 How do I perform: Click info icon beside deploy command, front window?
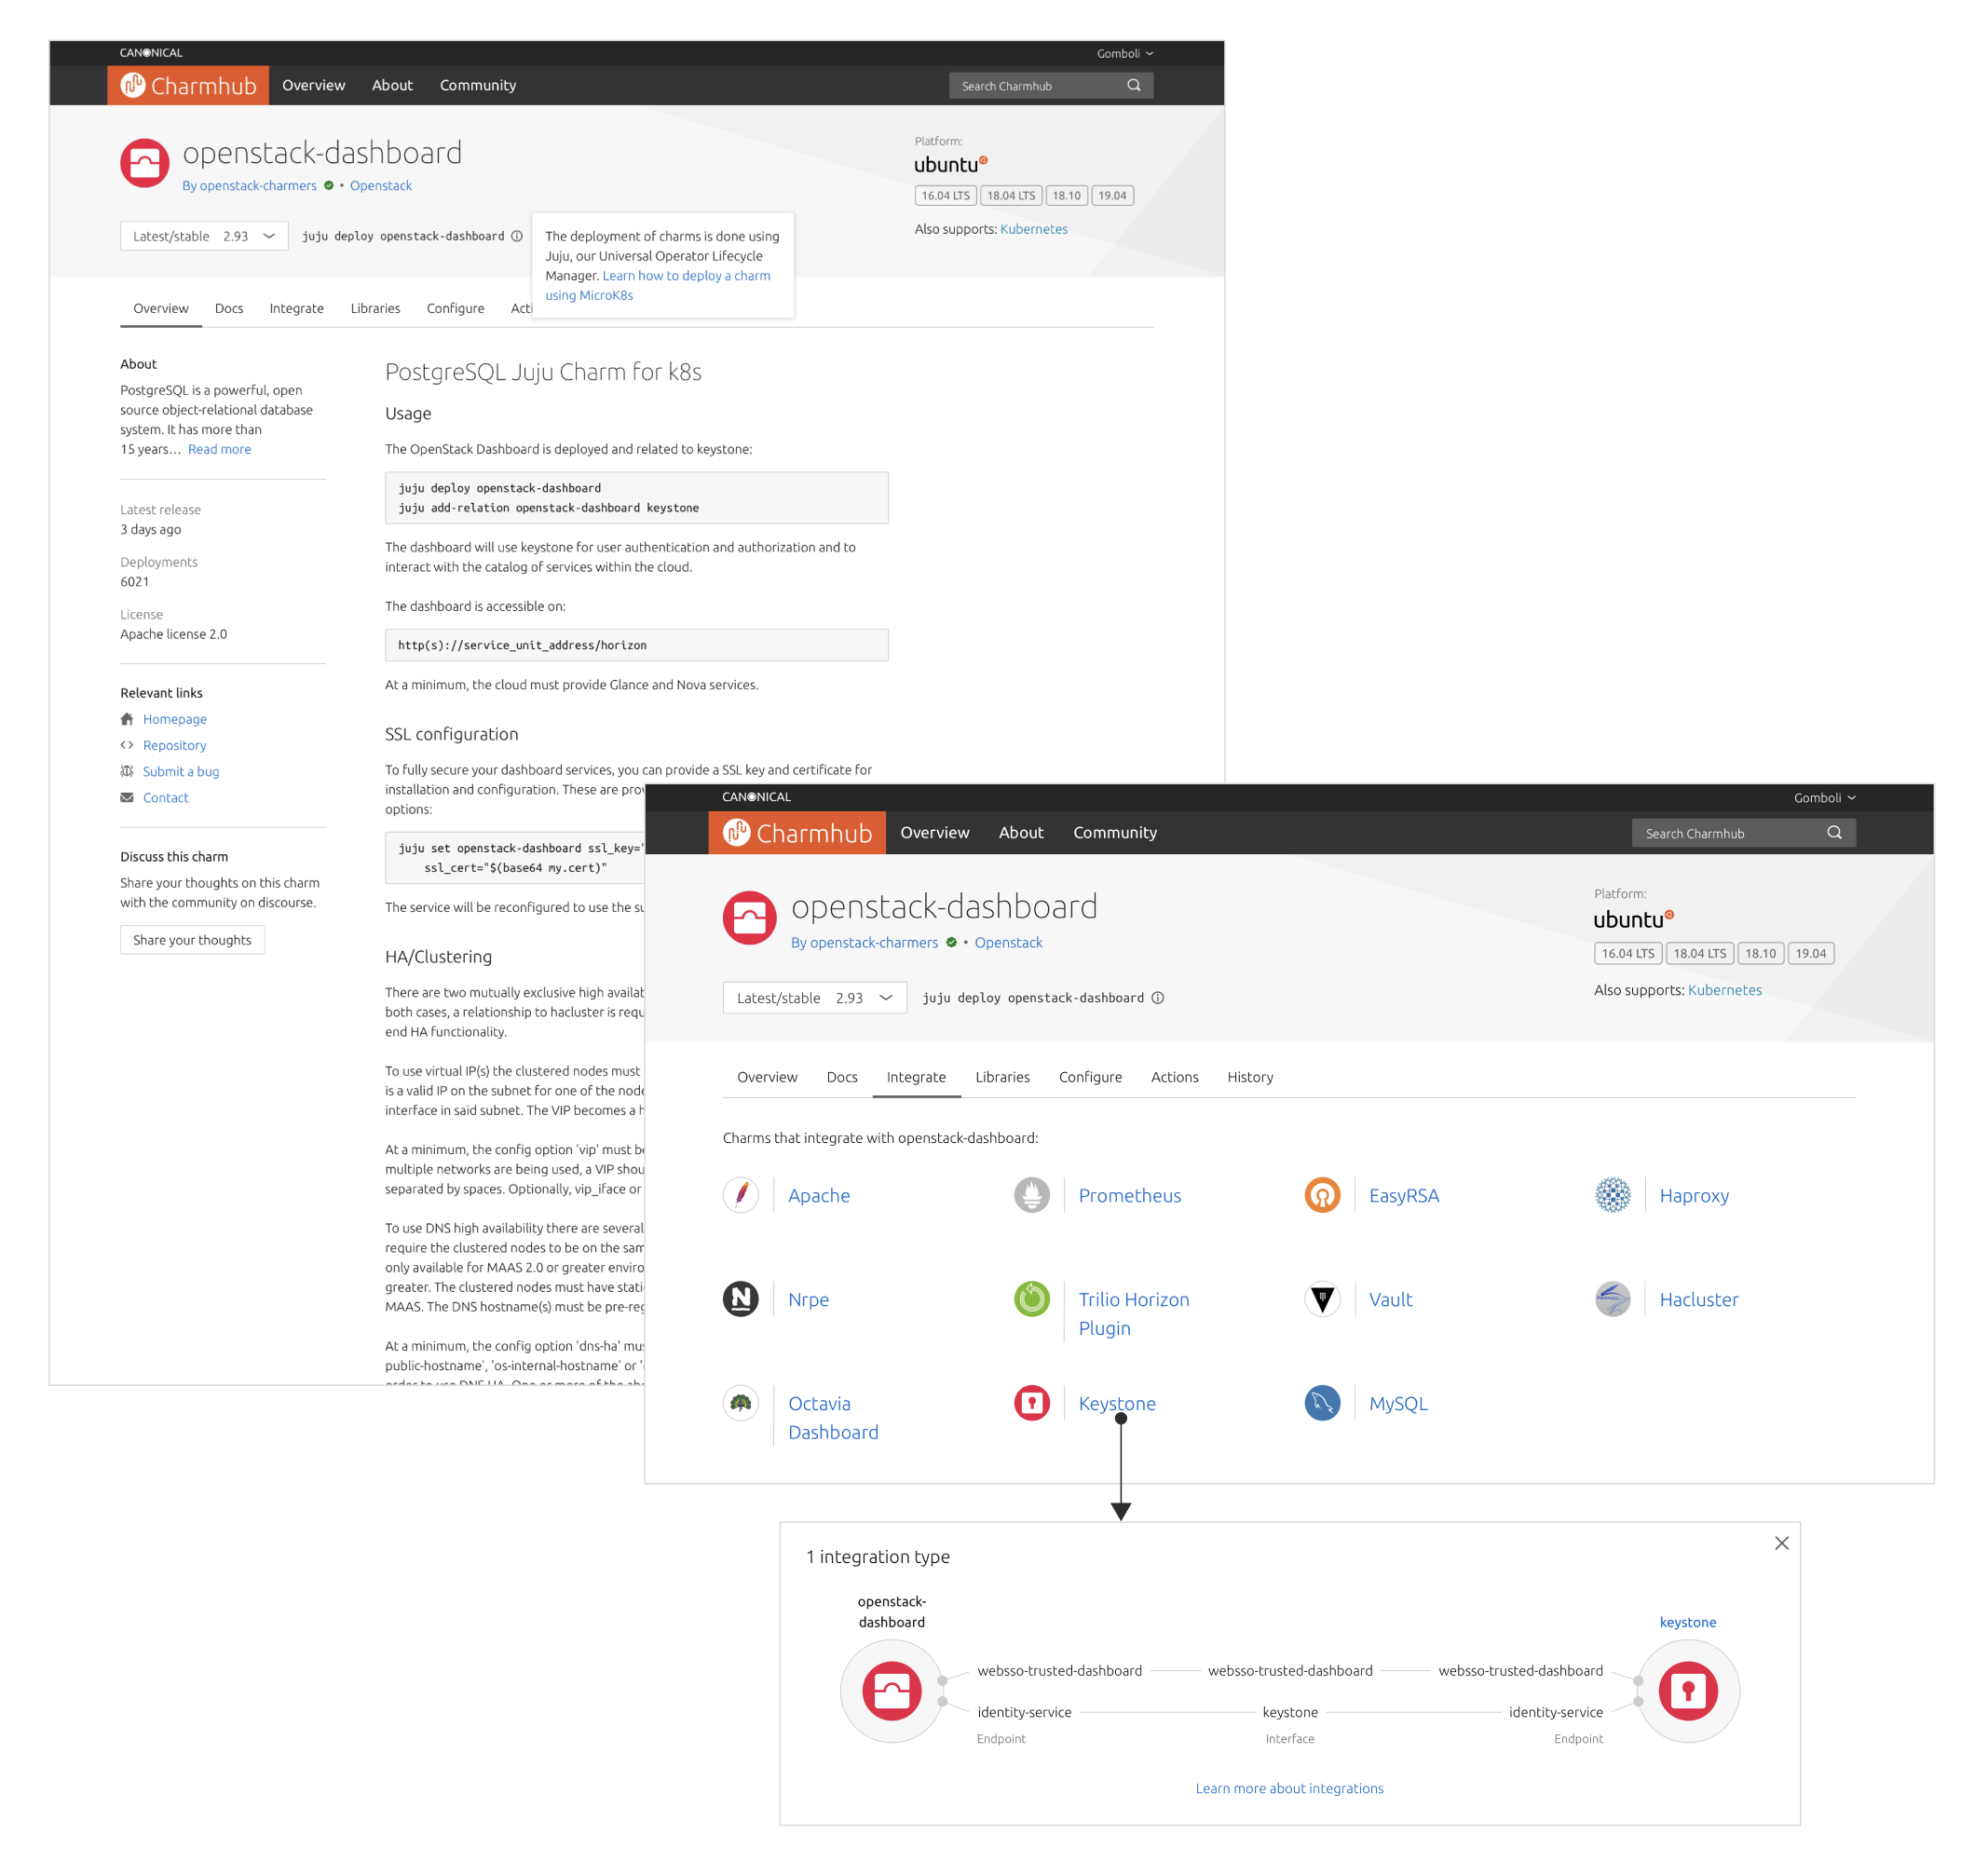pos(1157,998)
